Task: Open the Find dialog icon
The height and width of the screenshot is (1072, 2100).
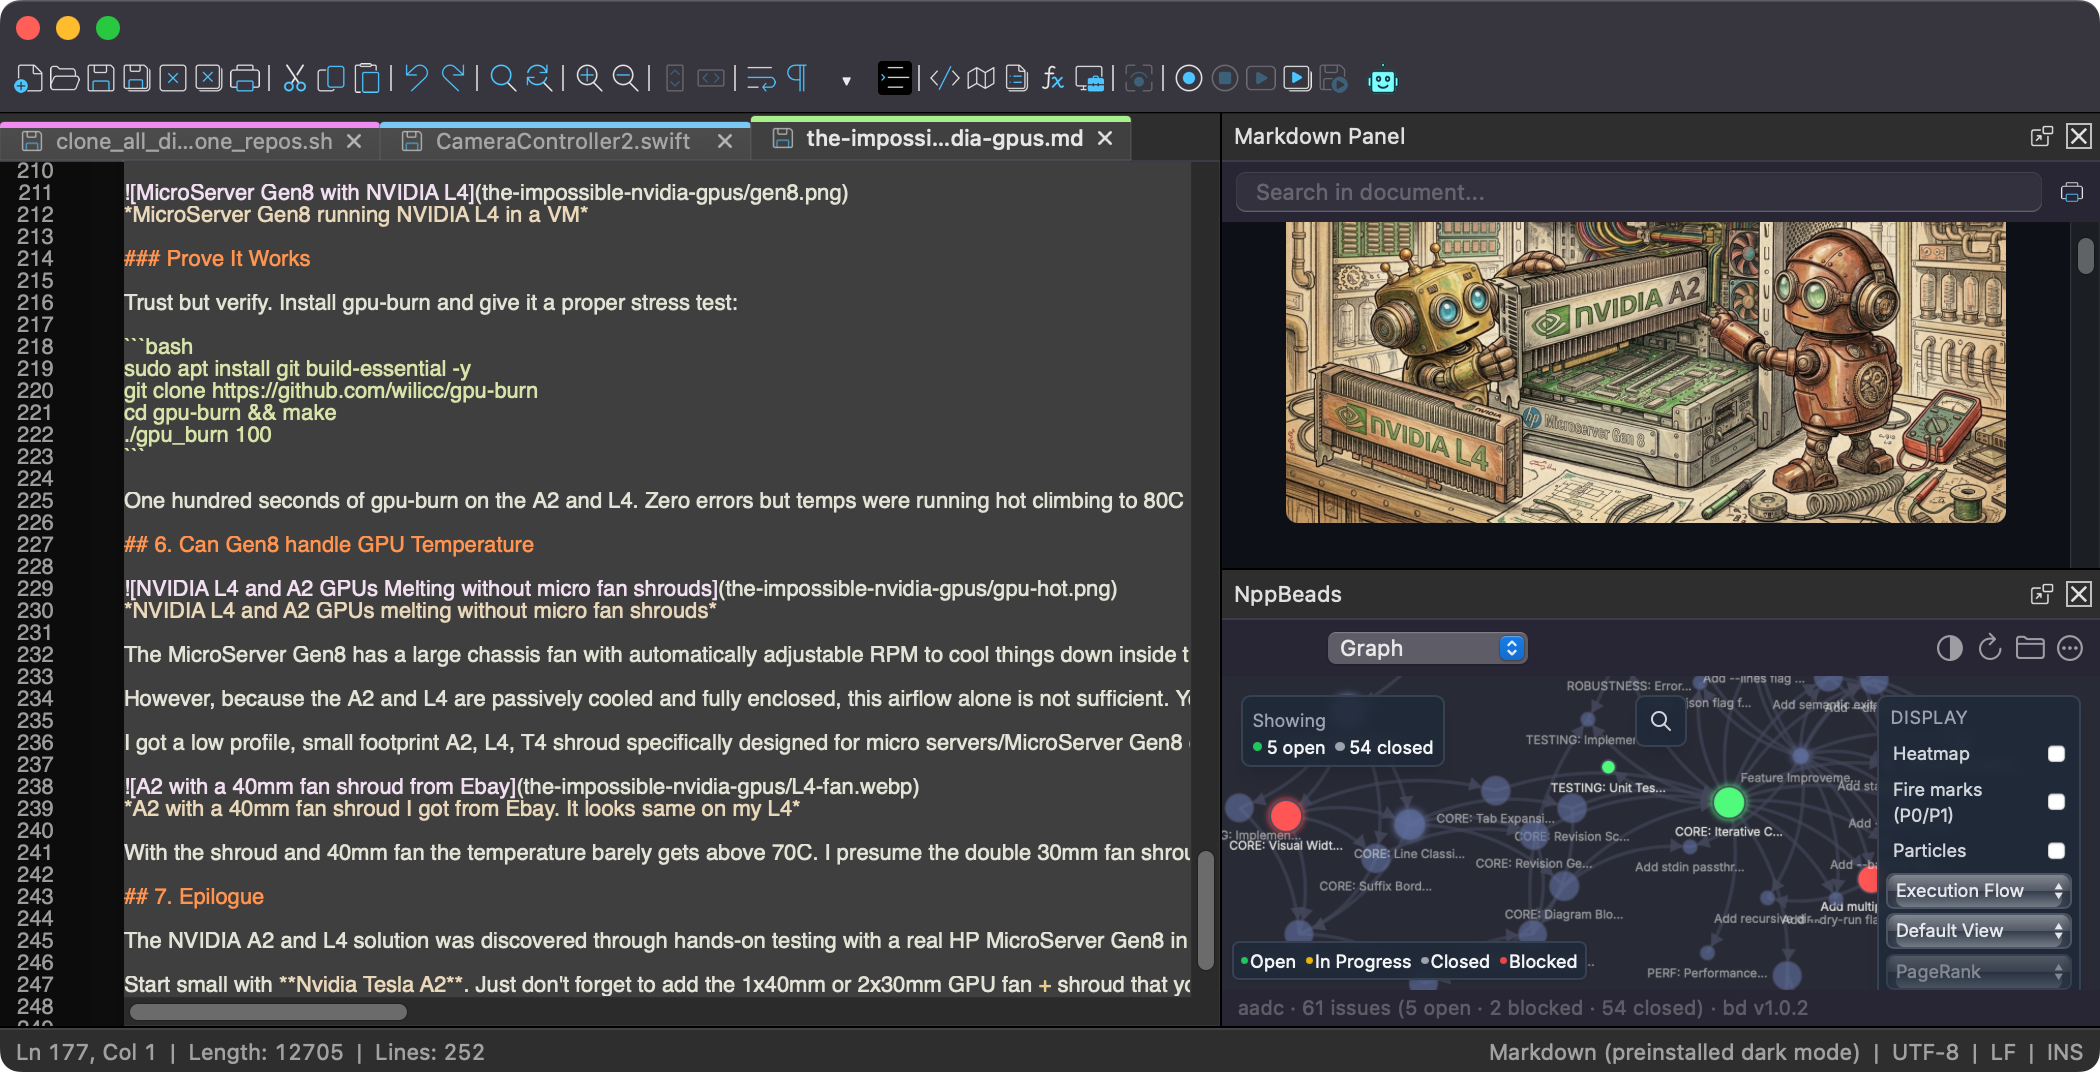Action: [x=503, y=78]
